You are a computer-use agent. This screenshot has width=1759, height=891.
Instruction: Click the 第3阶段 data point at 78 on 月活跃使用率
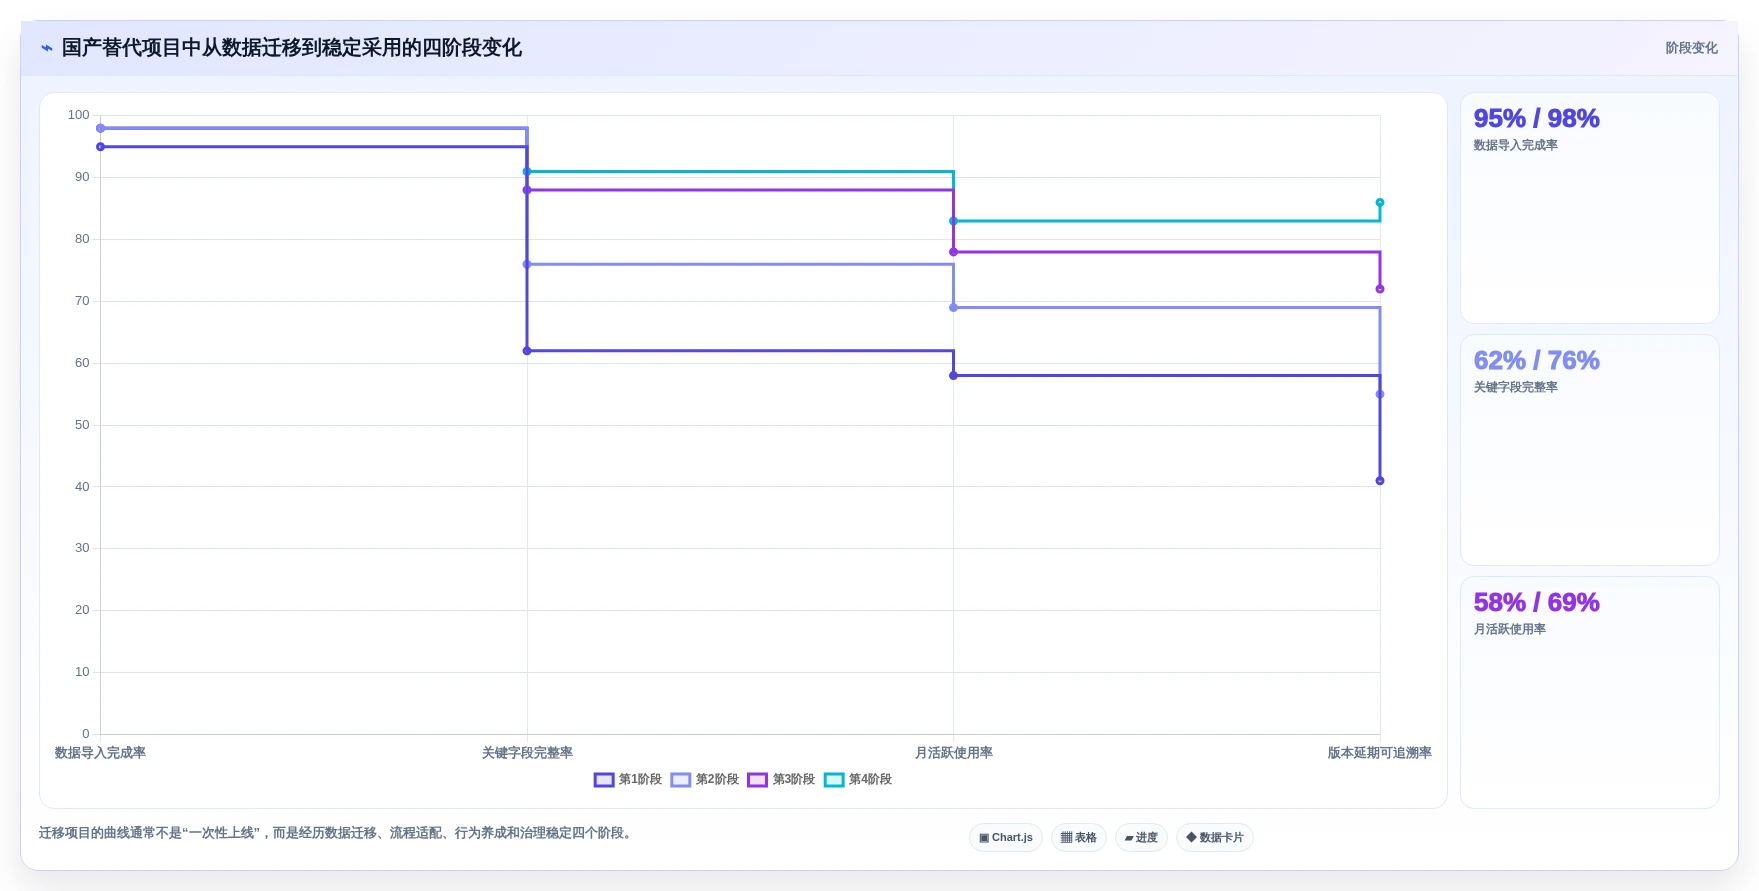(x=953, y=252)
